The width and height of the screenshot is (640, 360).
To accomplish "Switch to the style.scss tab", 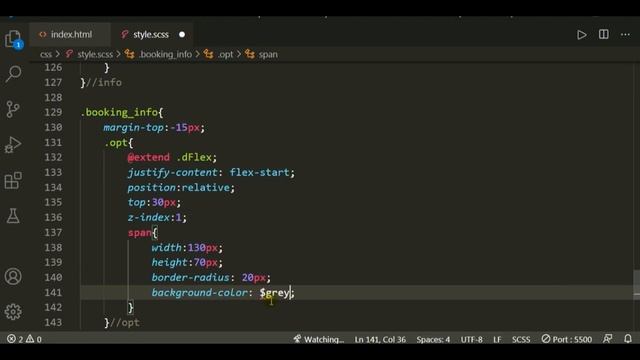I will click(x=151, y=35).
